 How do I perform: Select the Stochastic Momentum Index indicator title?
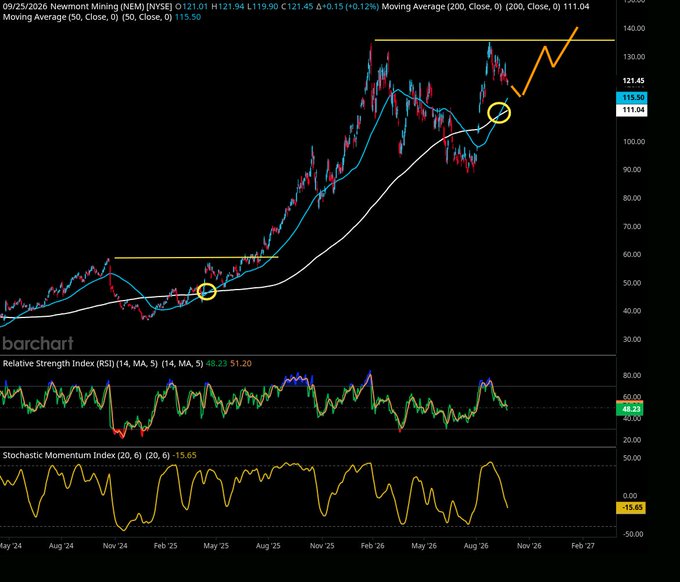72,455
